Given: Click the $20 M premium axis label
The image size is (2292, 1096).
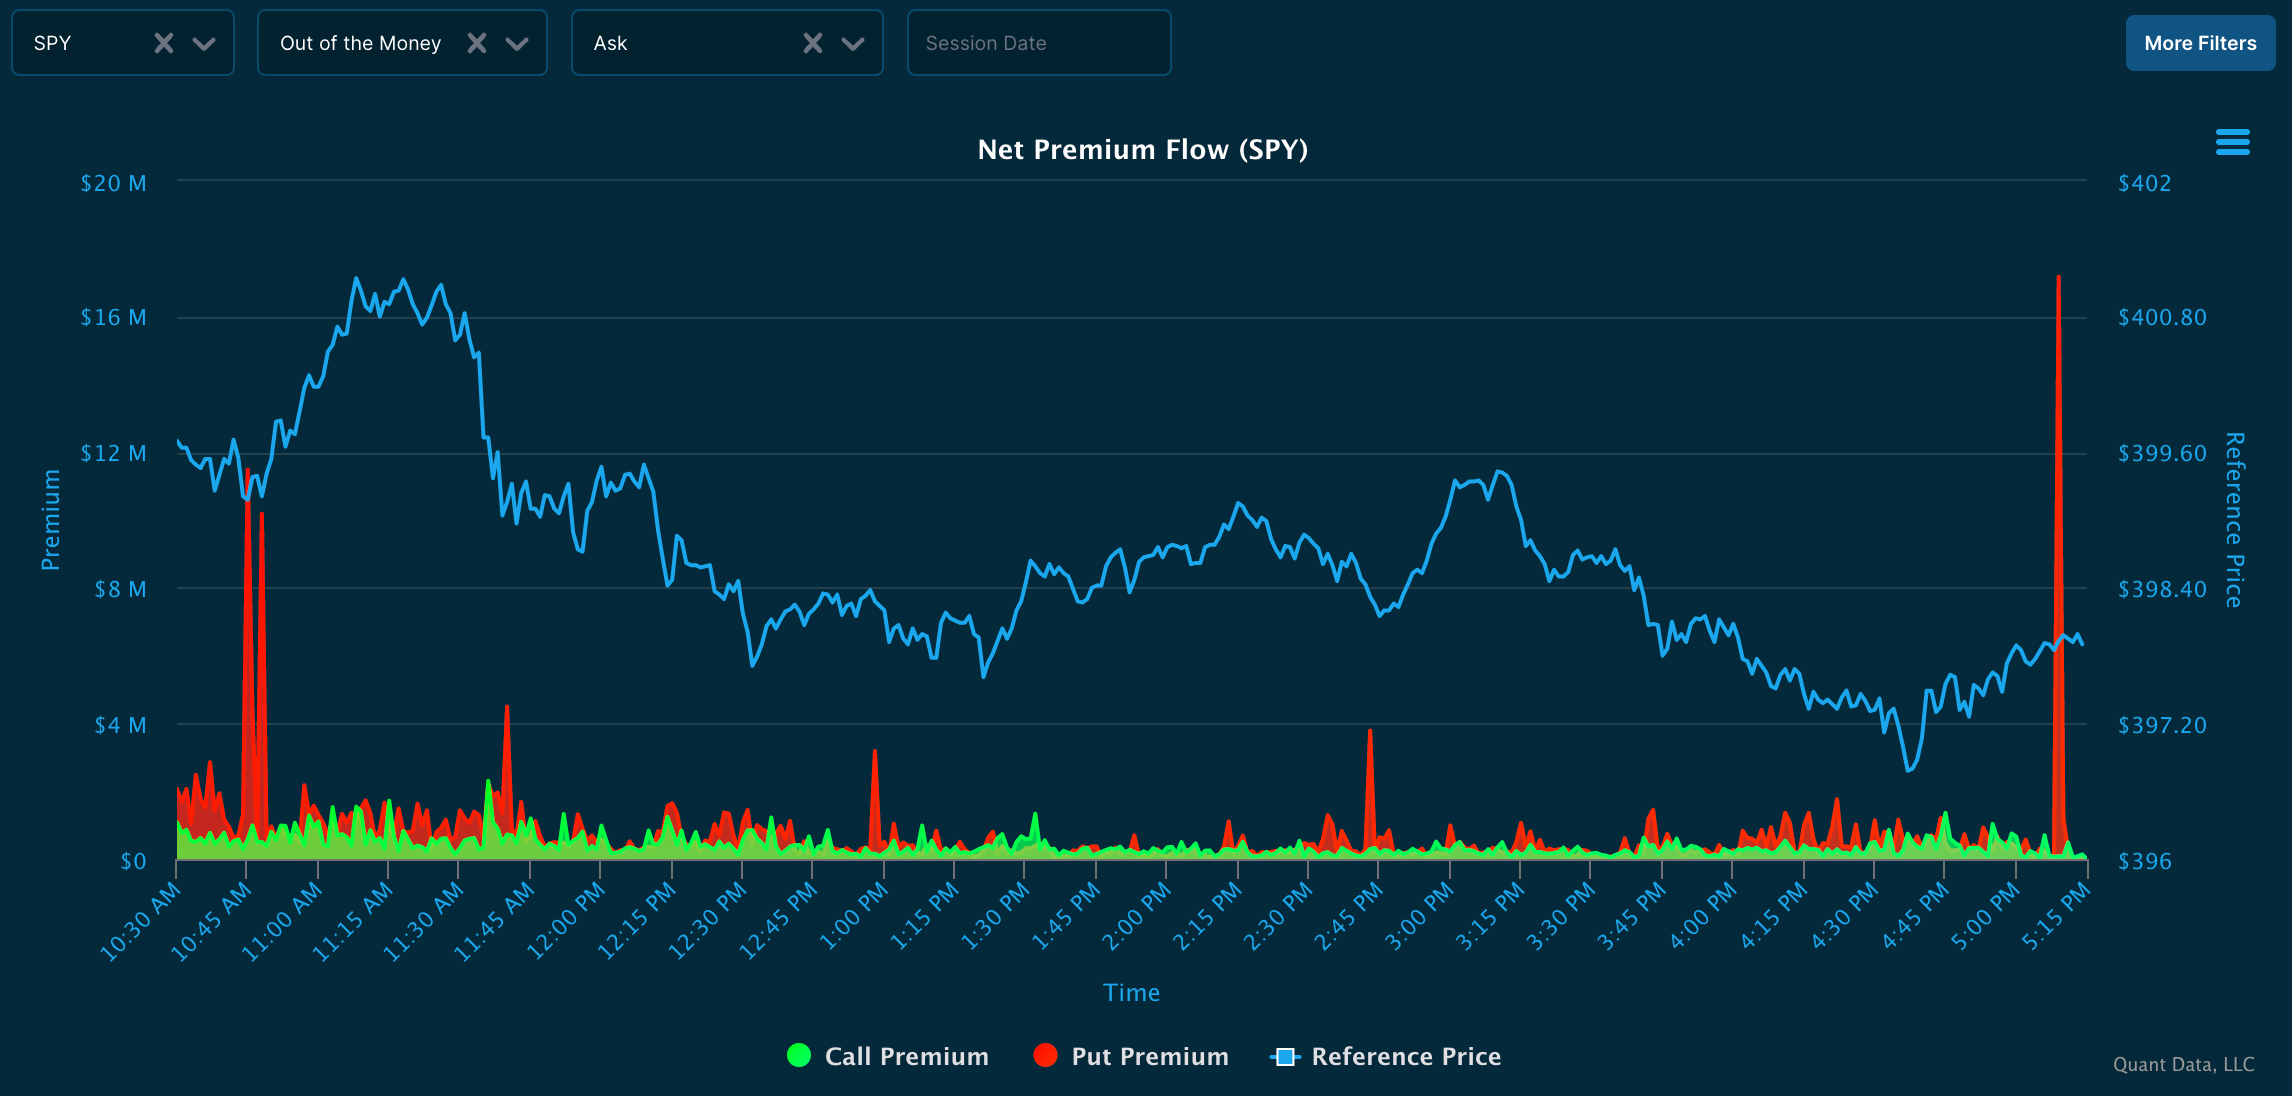Looking at the screenshot, I should (114, 183).
